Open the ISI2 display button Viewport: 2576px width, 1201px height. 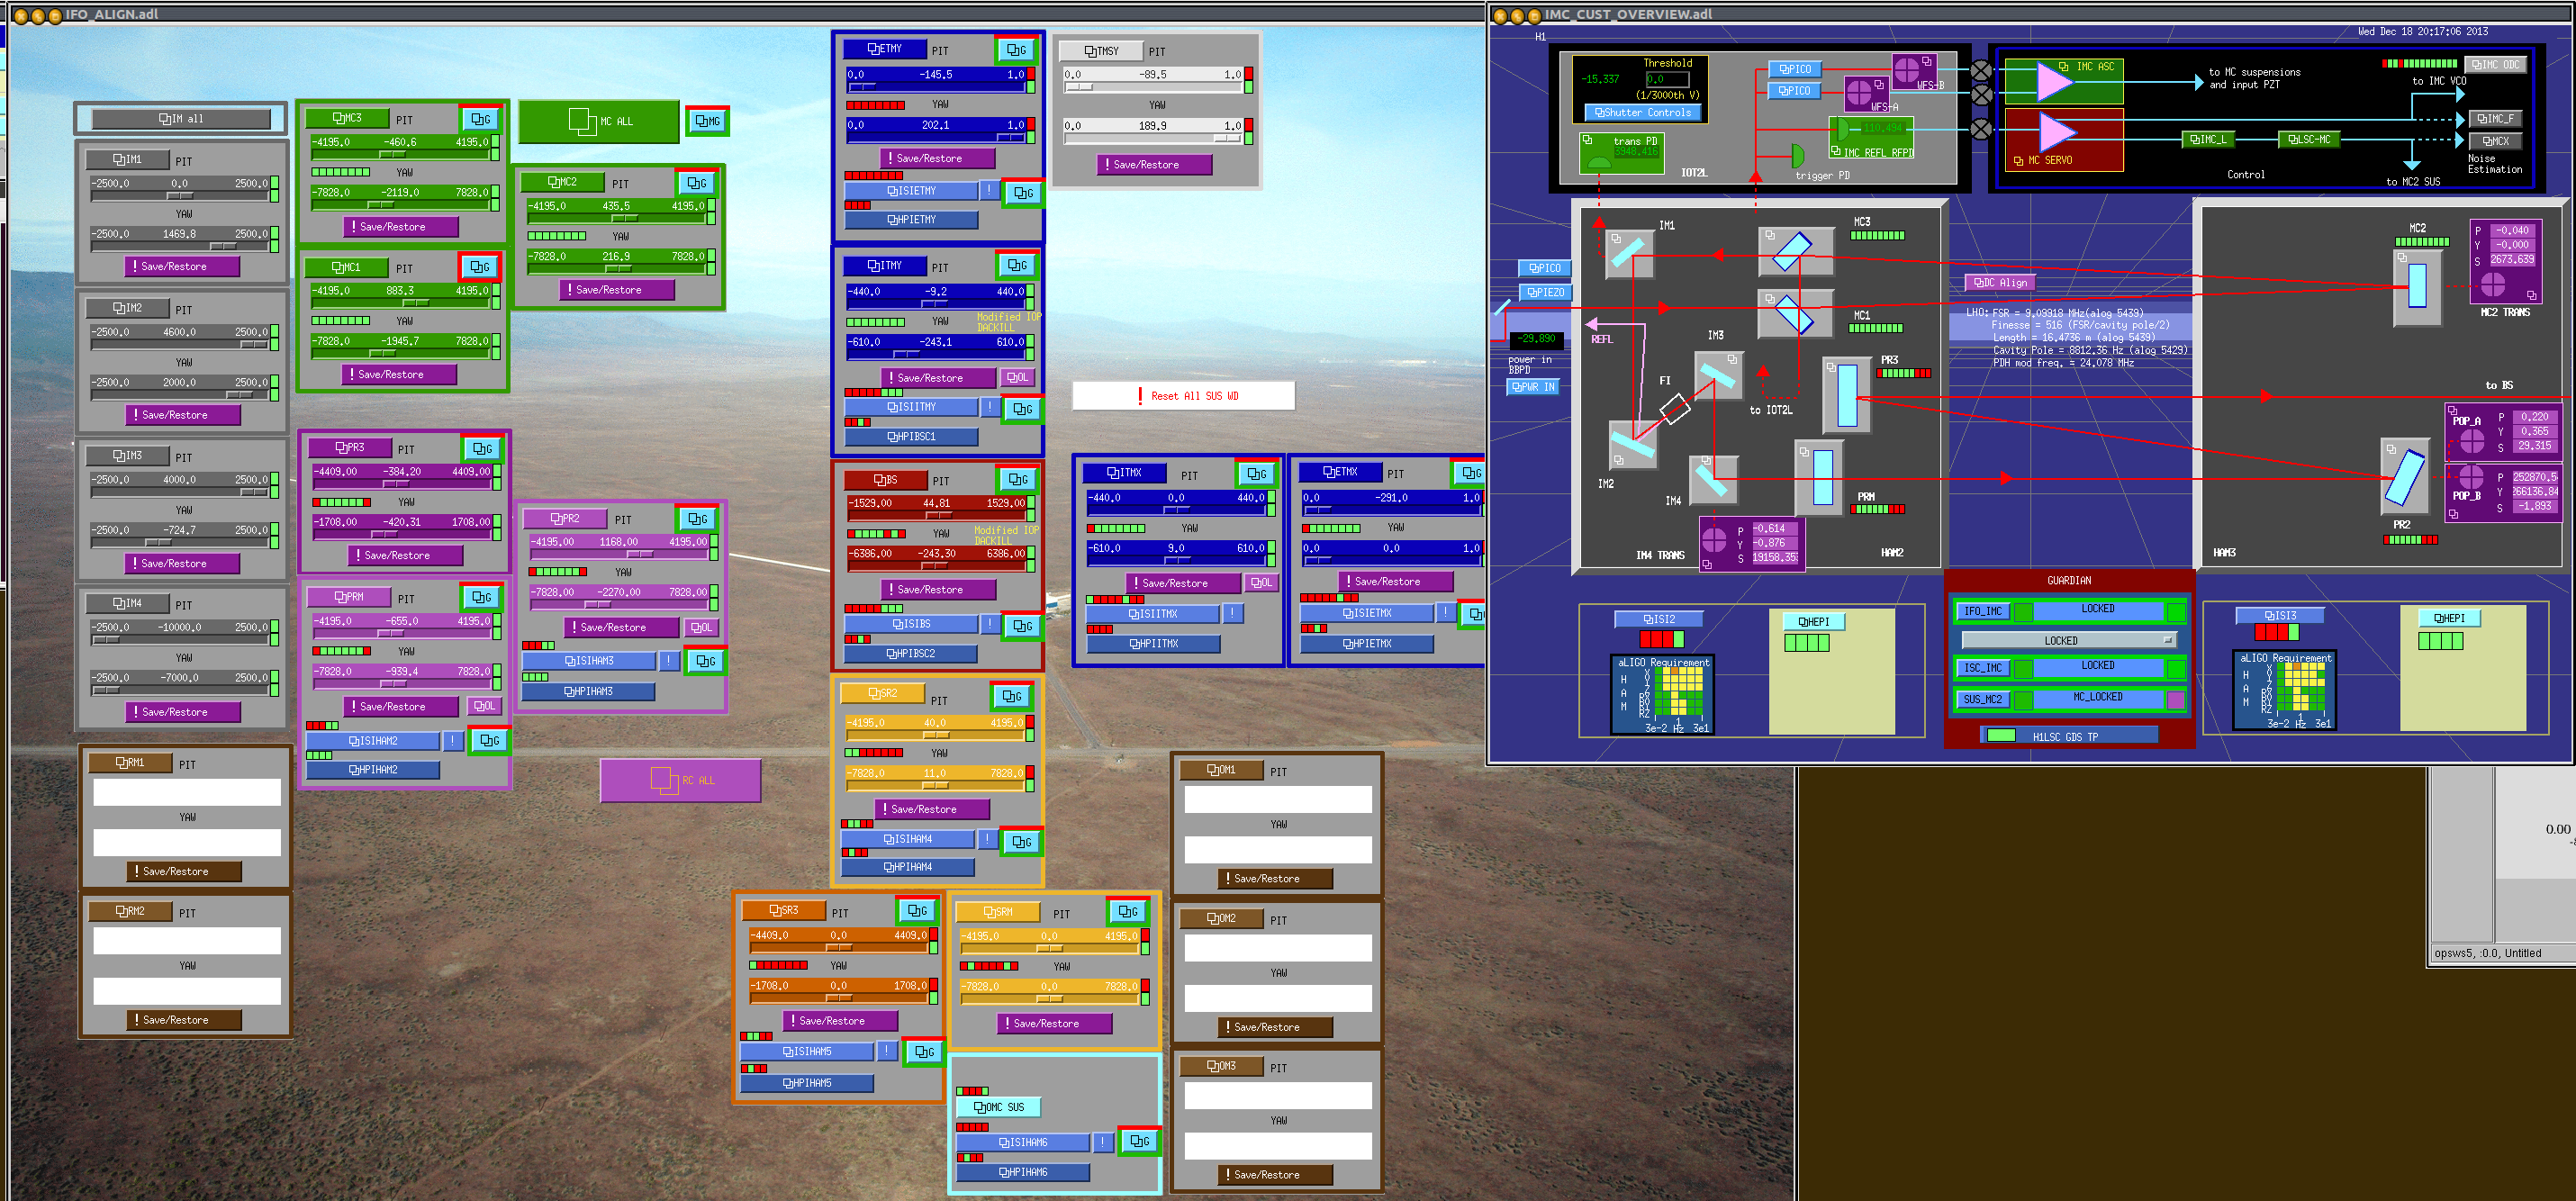click(1660, 619)
